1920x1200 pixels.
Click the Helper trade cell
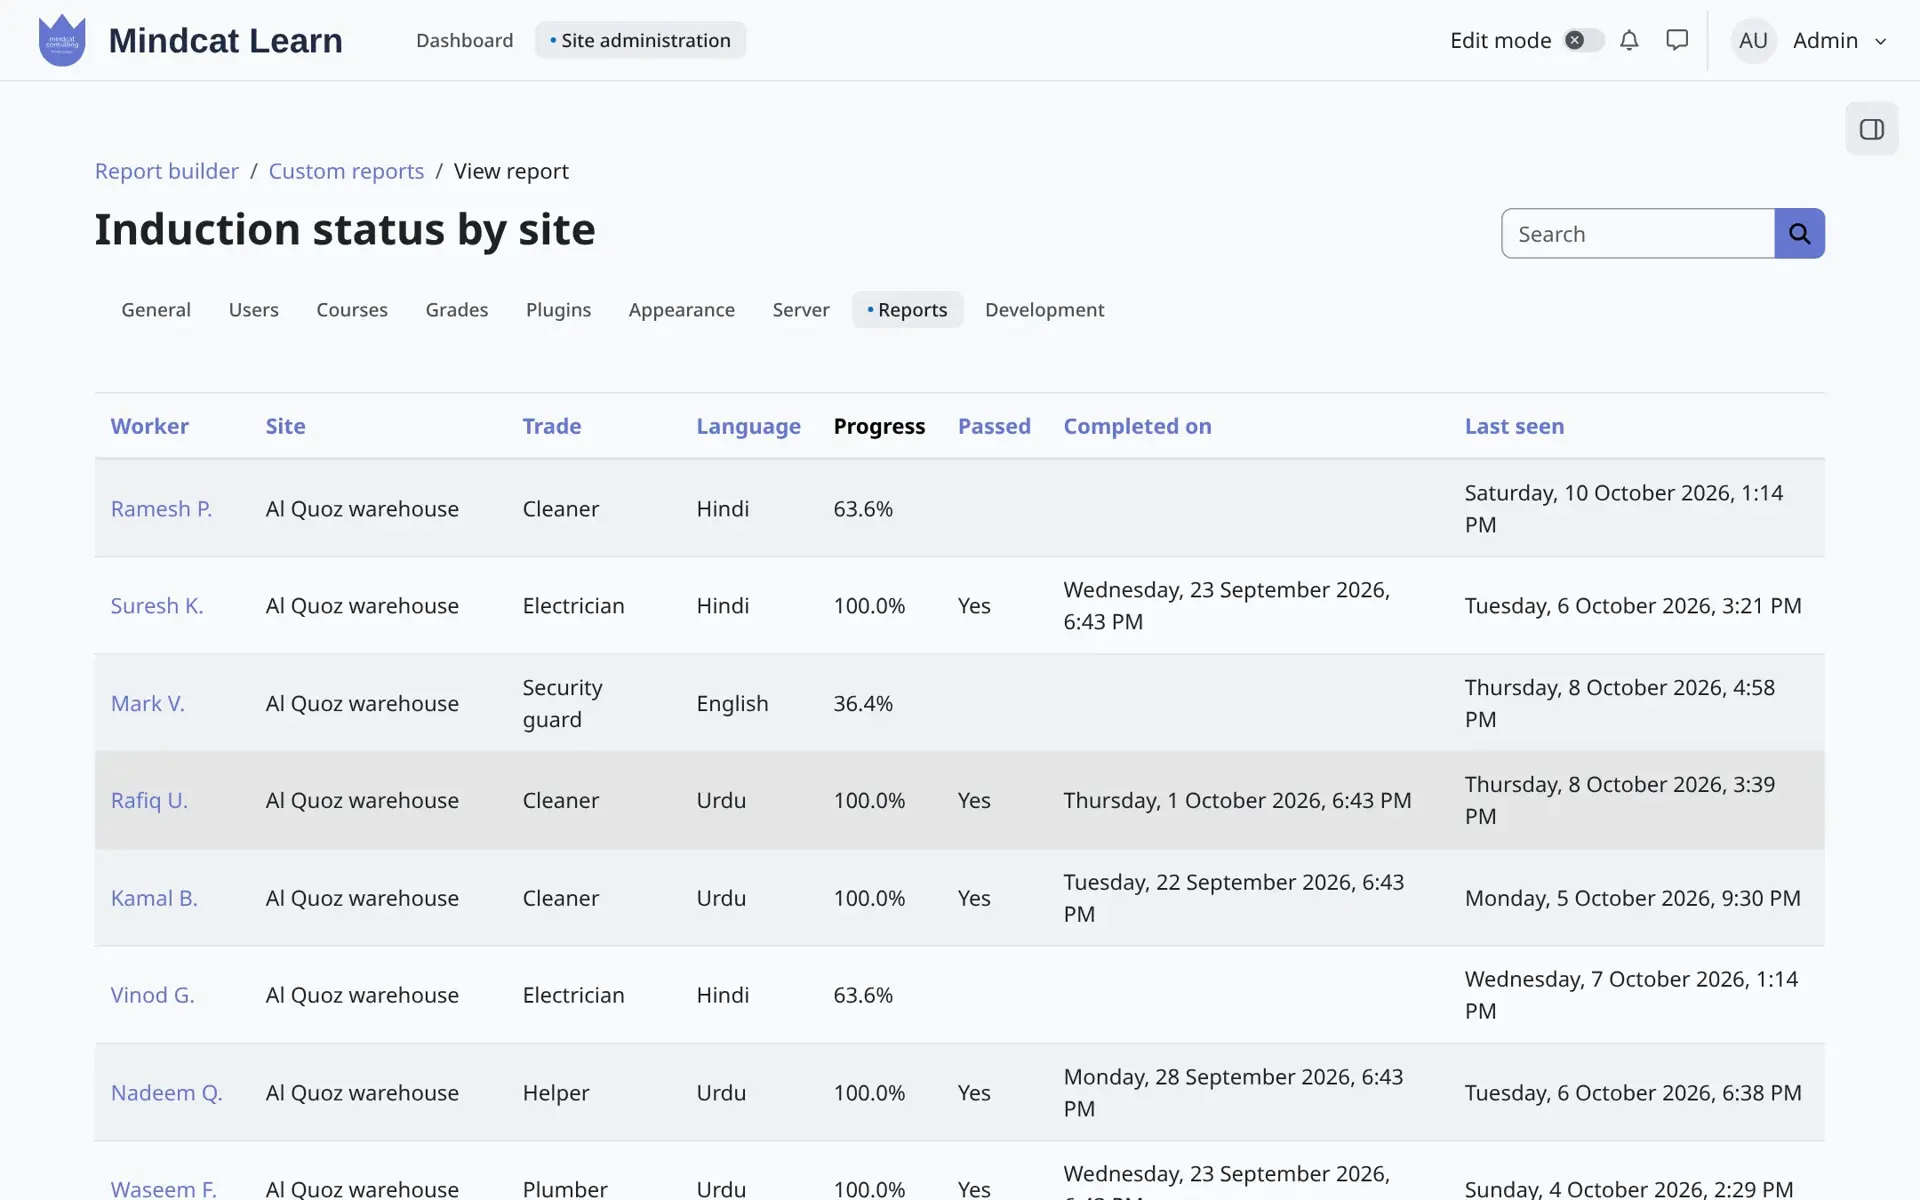pyautogui.click(x=556, y=1093)
